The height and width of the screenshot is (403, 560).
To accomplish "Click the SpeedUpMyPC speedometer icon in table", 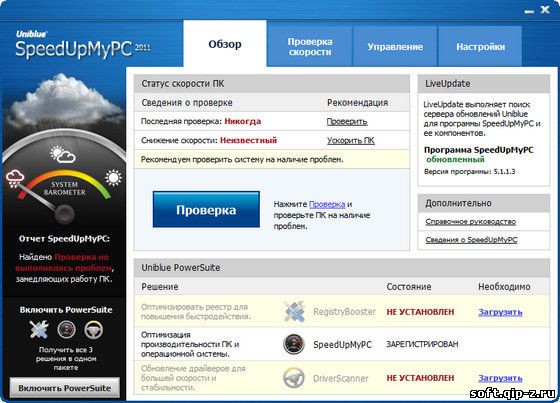I will point(294,344).
